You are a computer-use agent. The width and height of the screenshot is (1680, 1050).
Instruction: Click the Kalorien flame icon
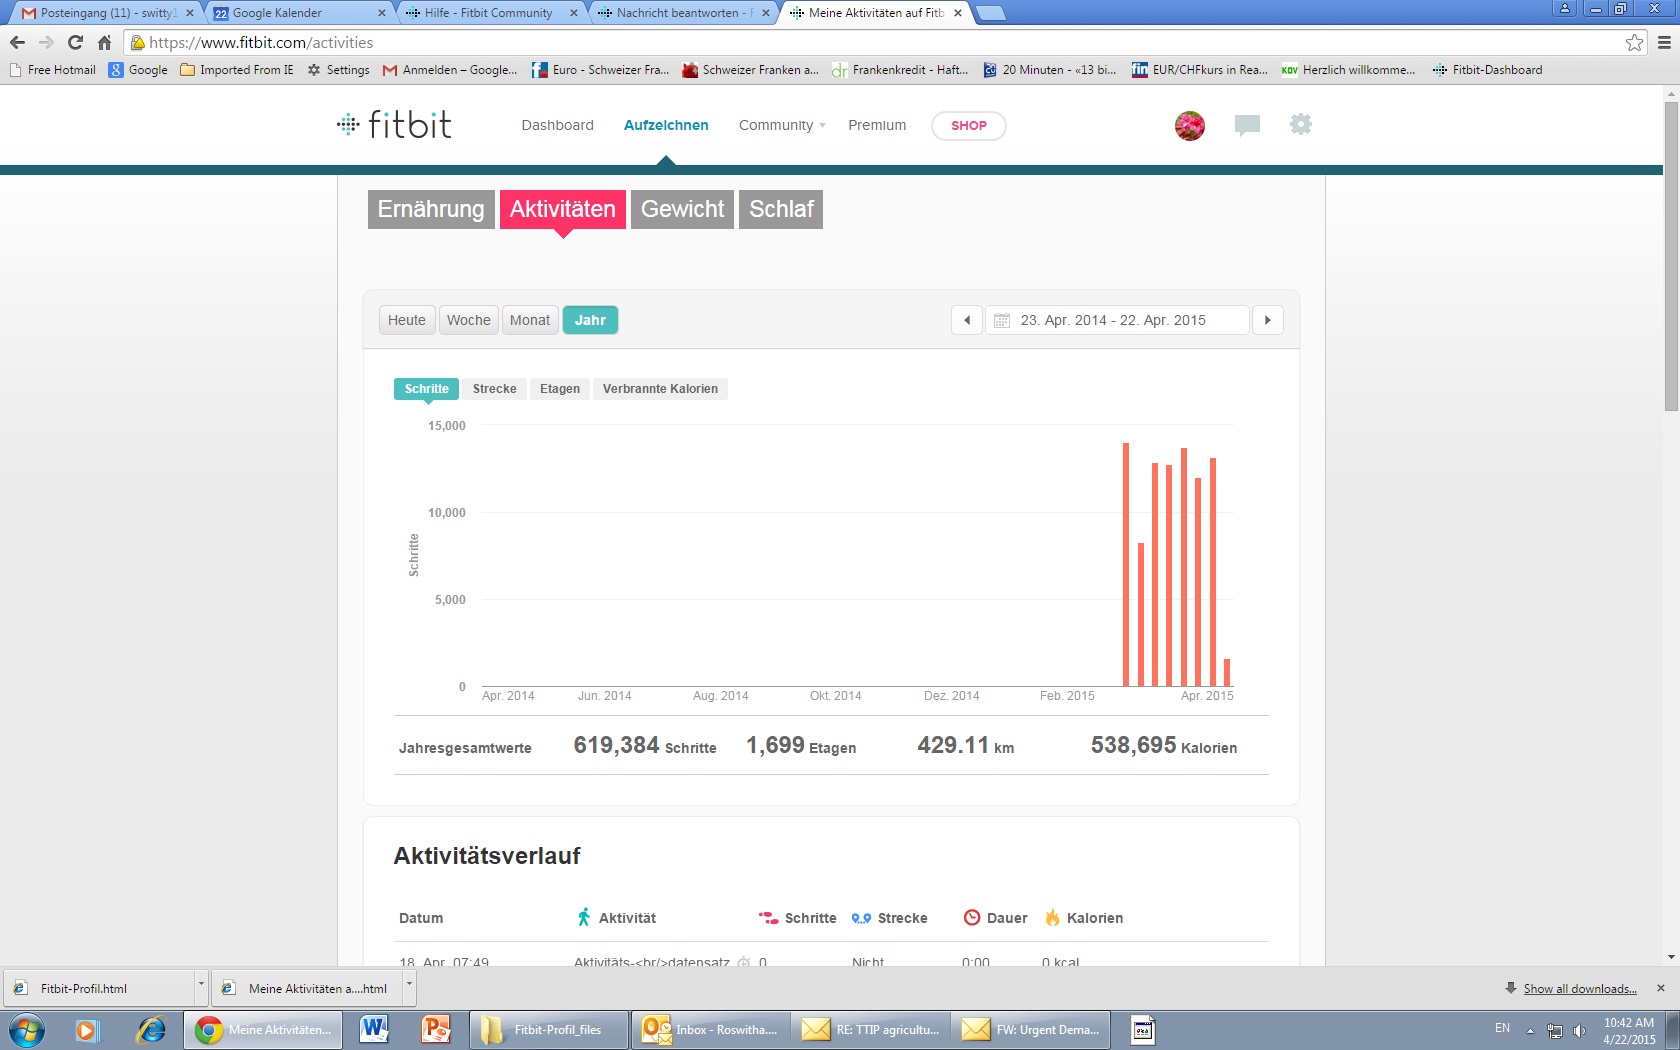pos(1052,917)
